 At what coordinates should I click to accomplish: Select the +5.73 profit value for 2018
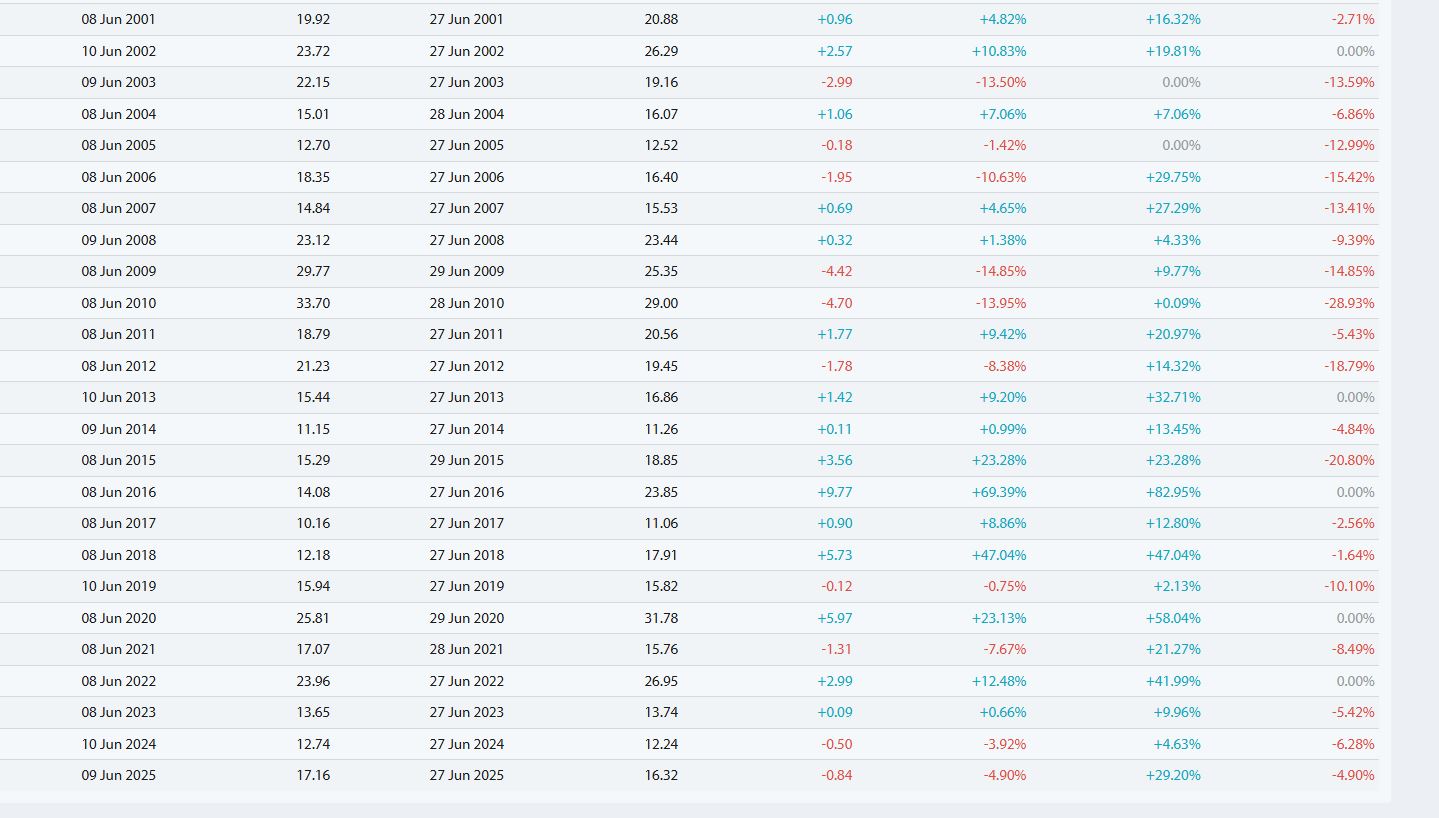click(x=835, y=555)
